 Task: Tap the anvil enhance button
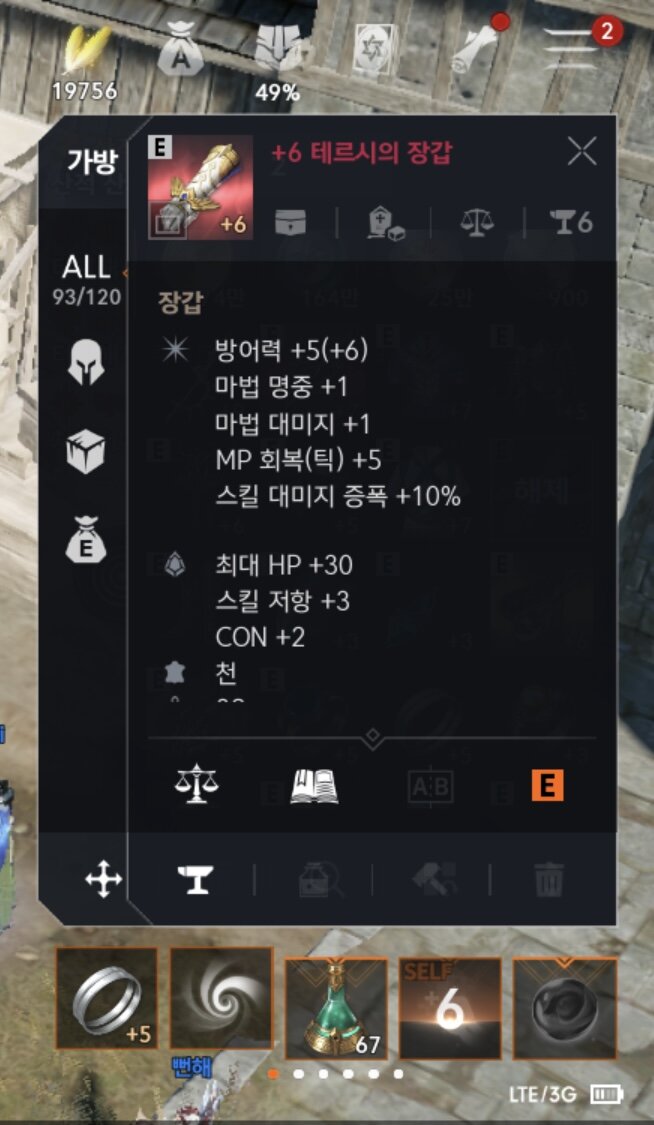coord(195,879)
